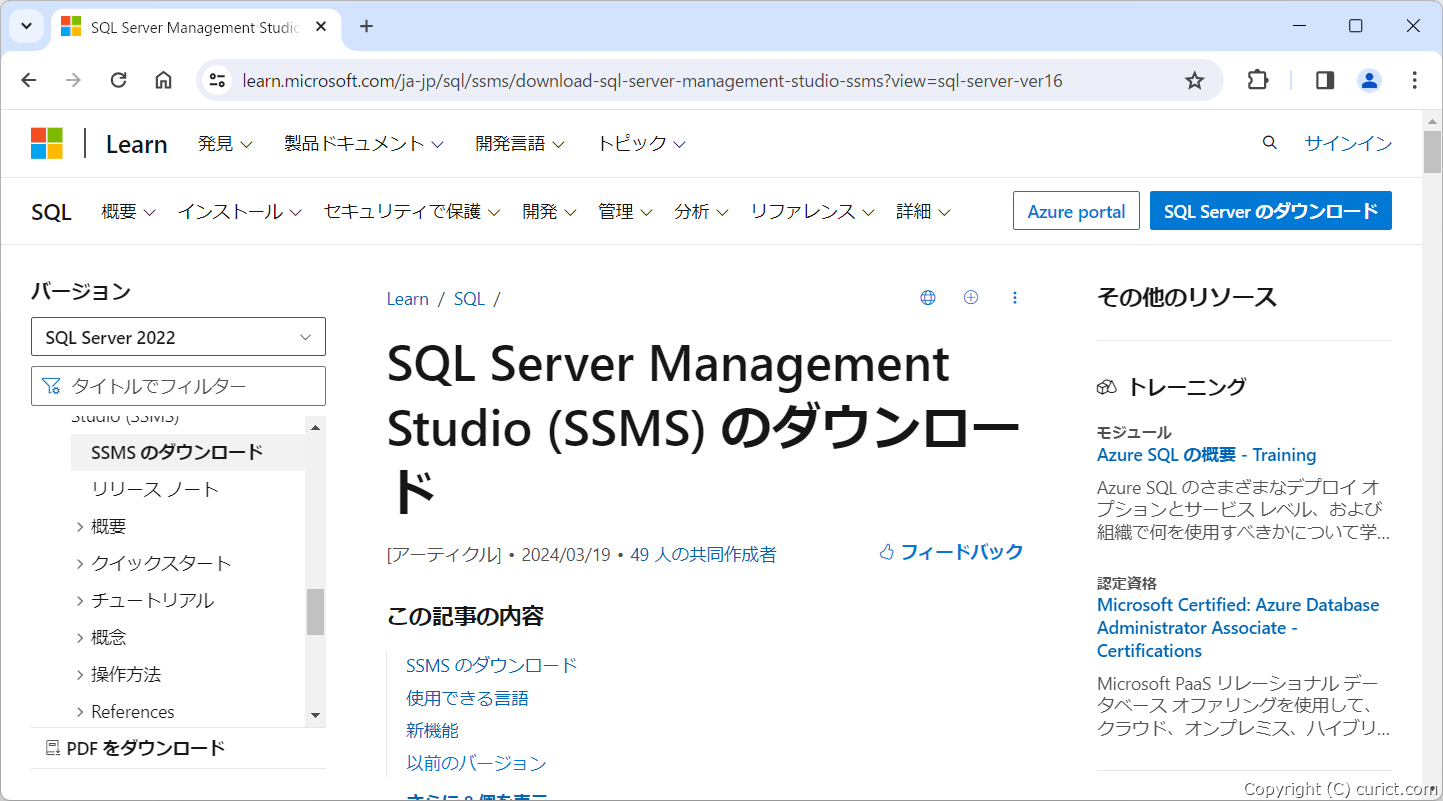Image resolution: width=1443 pixels, height=801 pixels.
Task: Jump to SSMS のダウンロード section link
Action: pyautogui.click(x=491, y=665)
